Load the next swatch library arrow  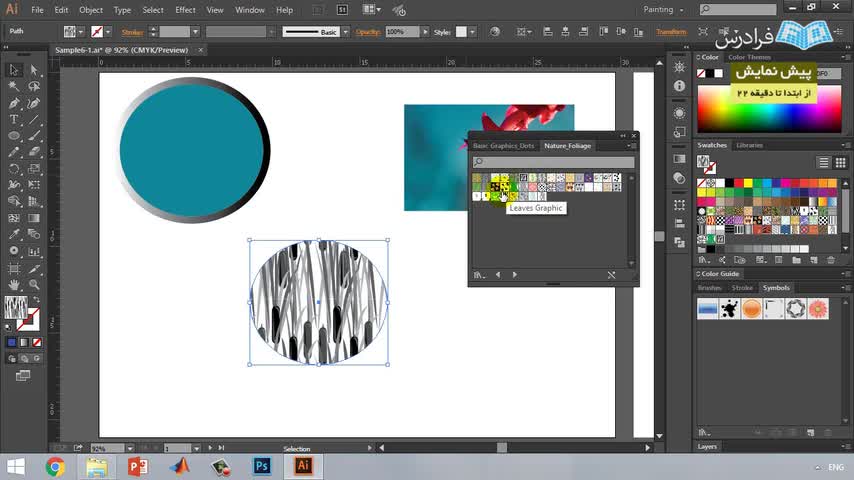[x=515, y=275]
